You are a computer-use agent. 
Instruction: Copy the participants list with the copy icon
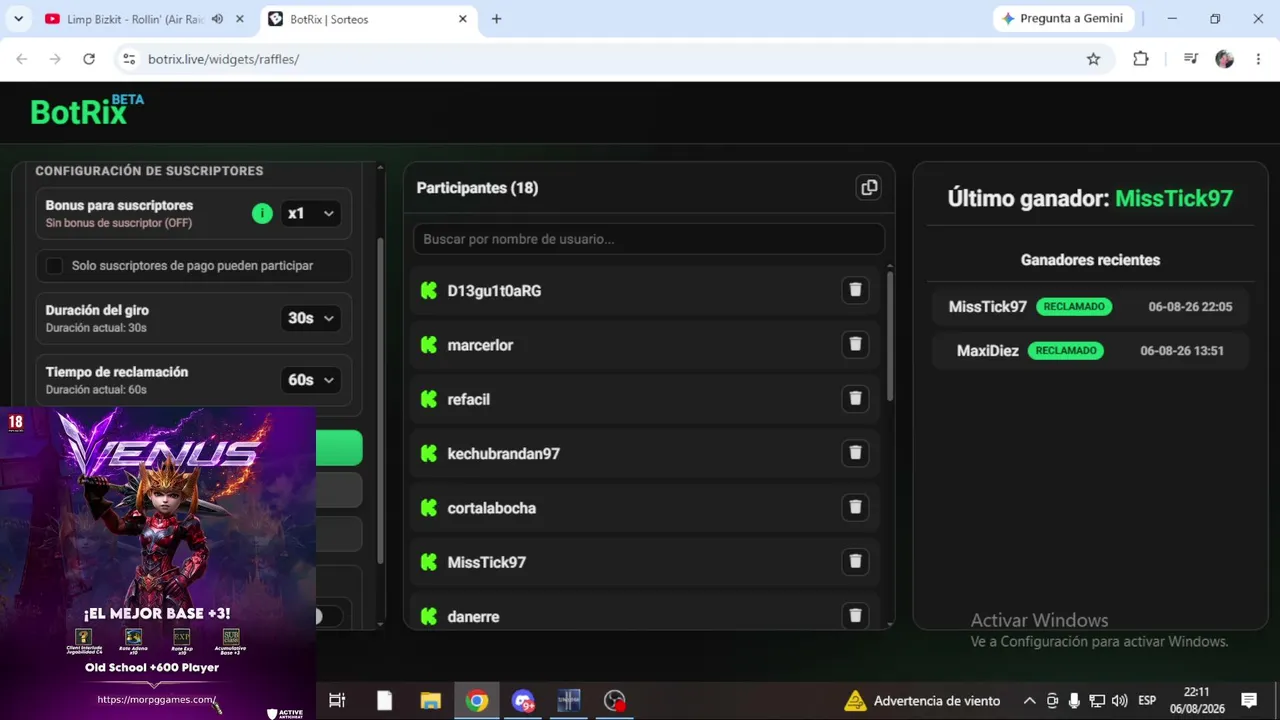[869, 188]
